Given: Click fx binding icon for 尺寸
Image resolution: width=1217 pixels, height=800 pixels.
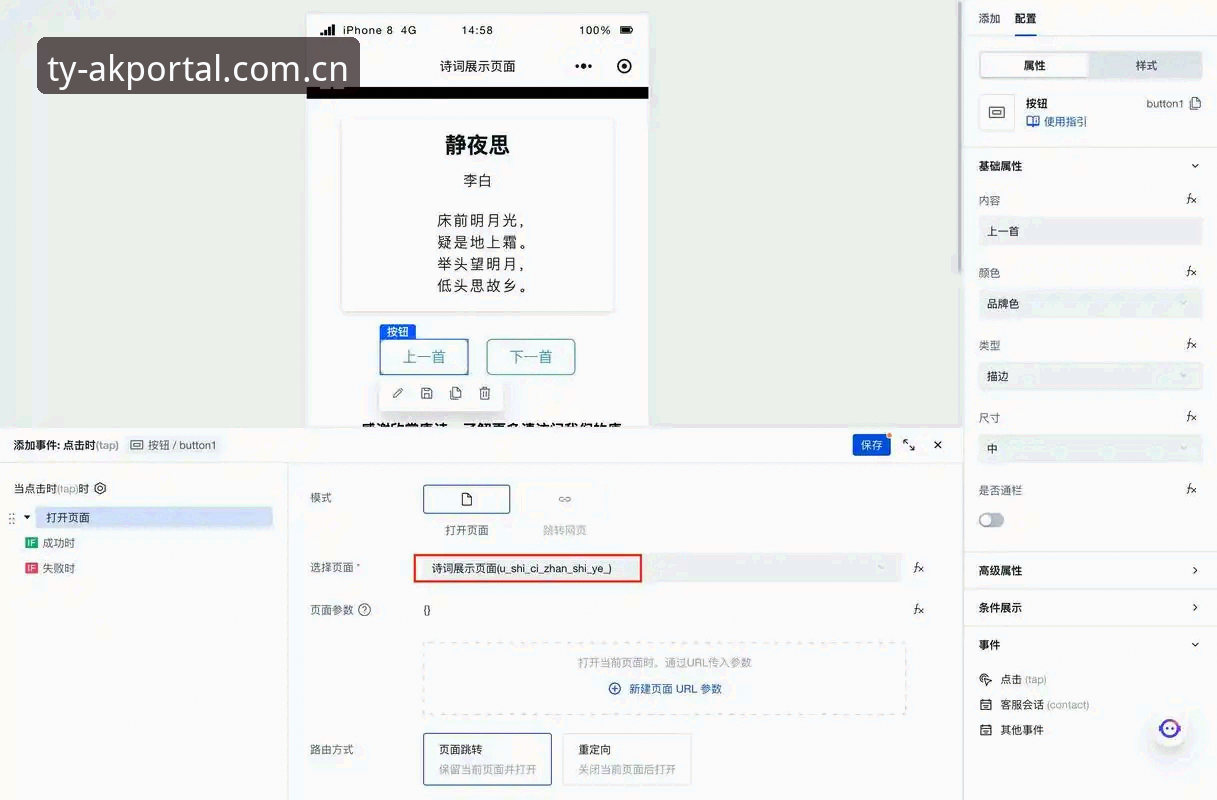Looking at the screenshot, I should (x=1191, y=417).
